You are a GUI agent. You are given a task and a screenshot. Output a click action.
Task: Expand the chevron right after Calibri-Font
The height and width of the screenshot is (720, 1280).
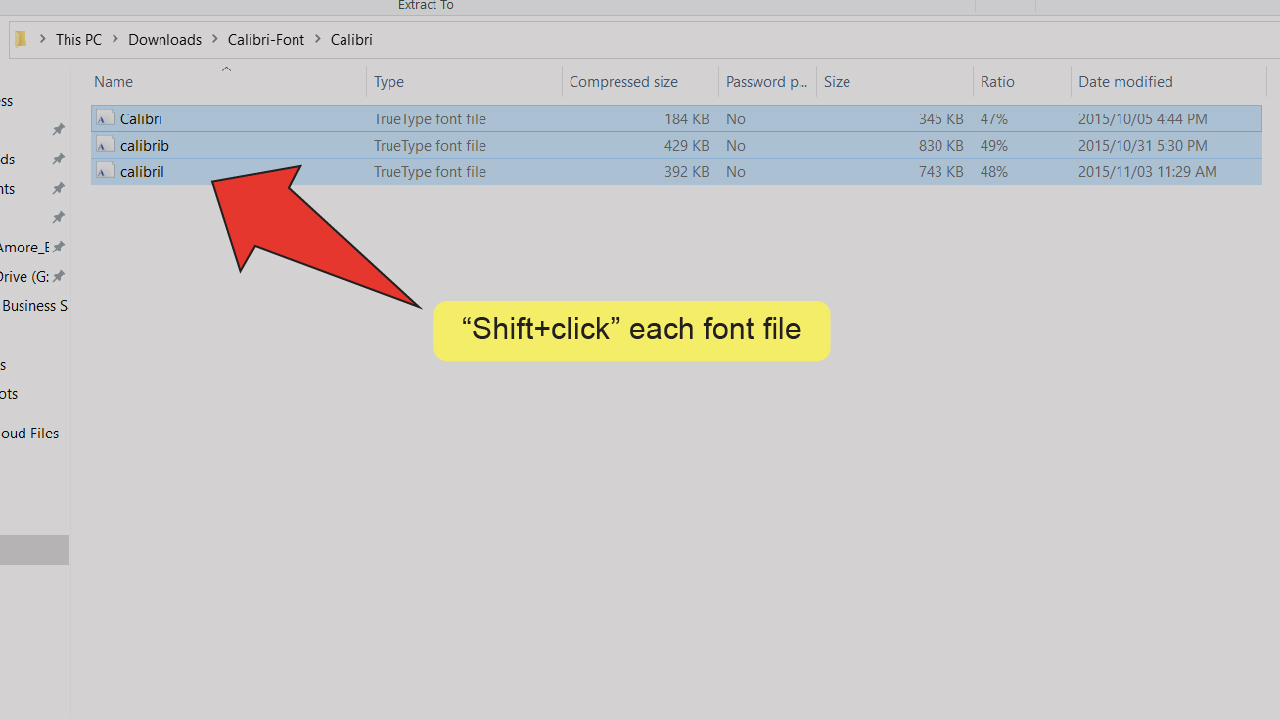(318, 40)
